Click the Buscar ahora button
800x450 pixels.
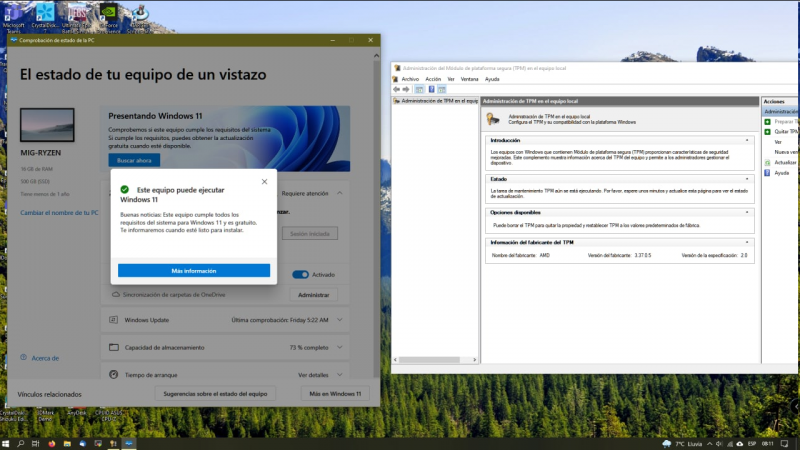point(134,160)
